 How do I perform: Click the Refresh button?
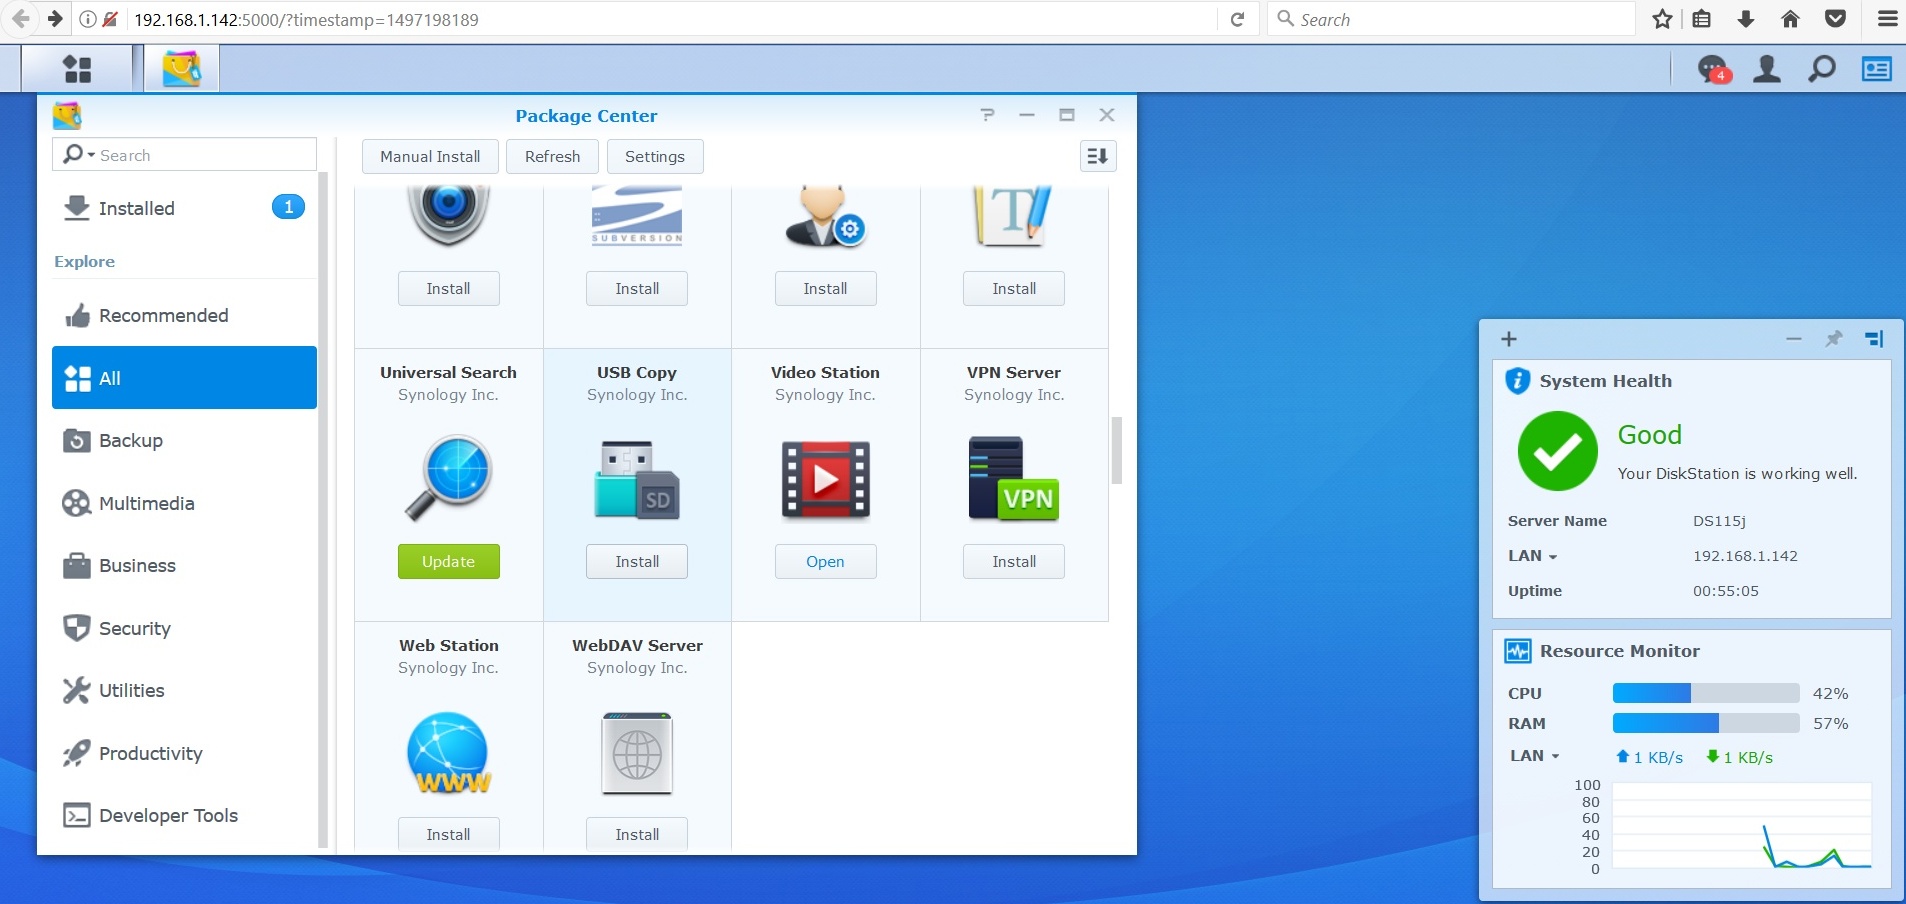pos(552,156)
